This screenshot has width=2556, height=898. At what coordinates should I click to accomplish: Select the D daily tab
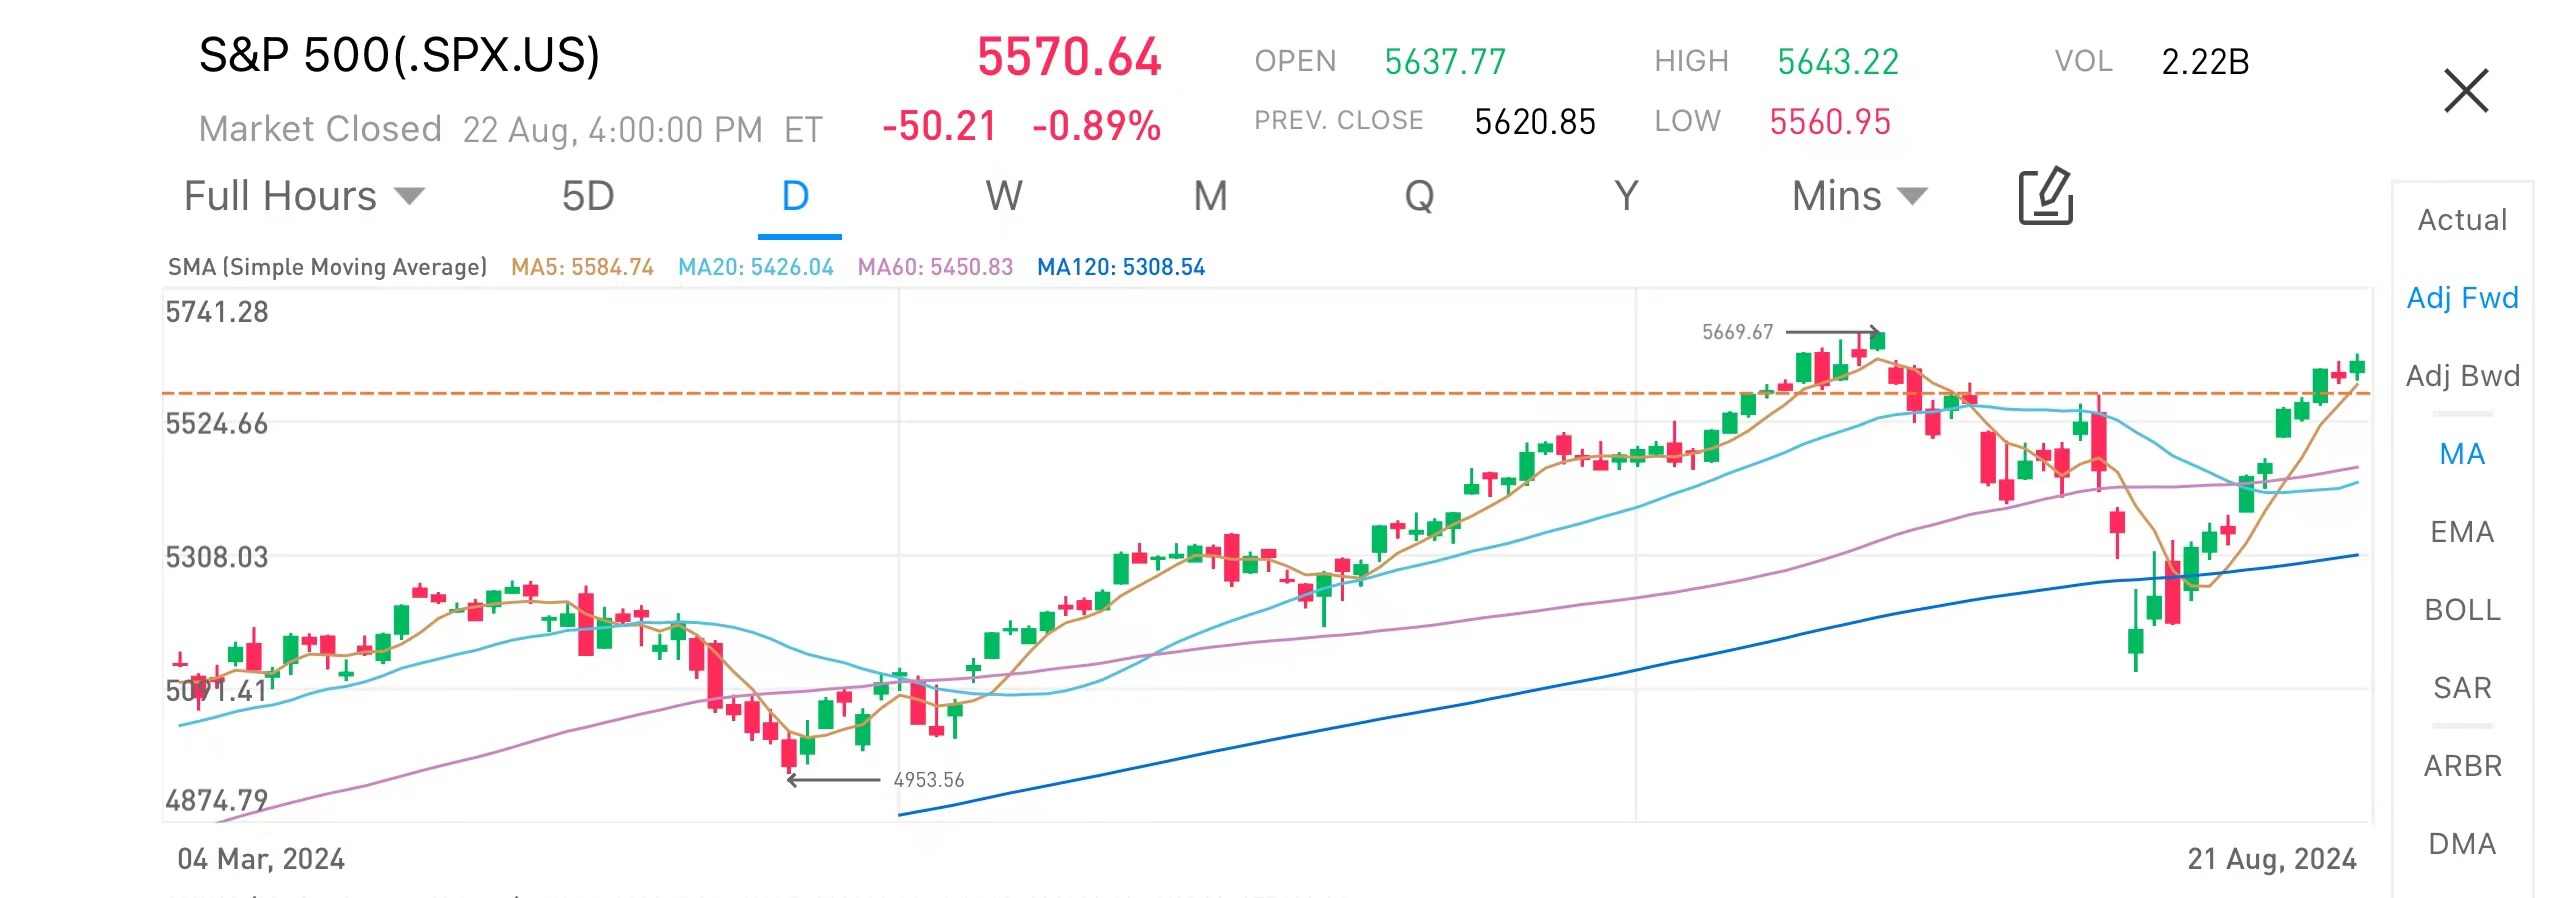(x=796, y=196)
